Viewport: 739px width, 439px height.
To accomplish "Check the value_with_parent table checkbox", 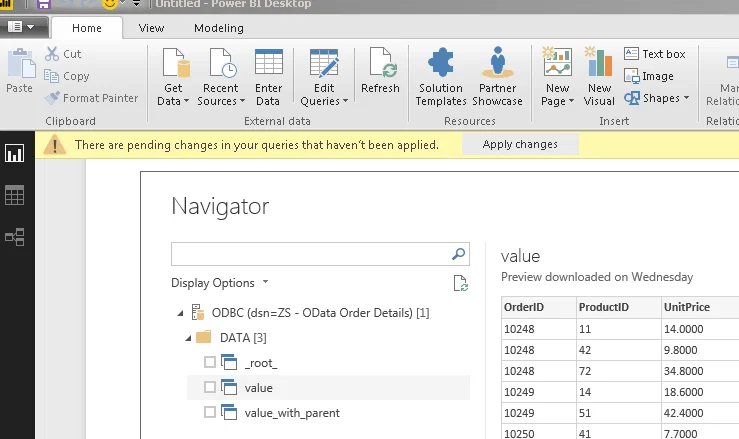I will [210, 412].
